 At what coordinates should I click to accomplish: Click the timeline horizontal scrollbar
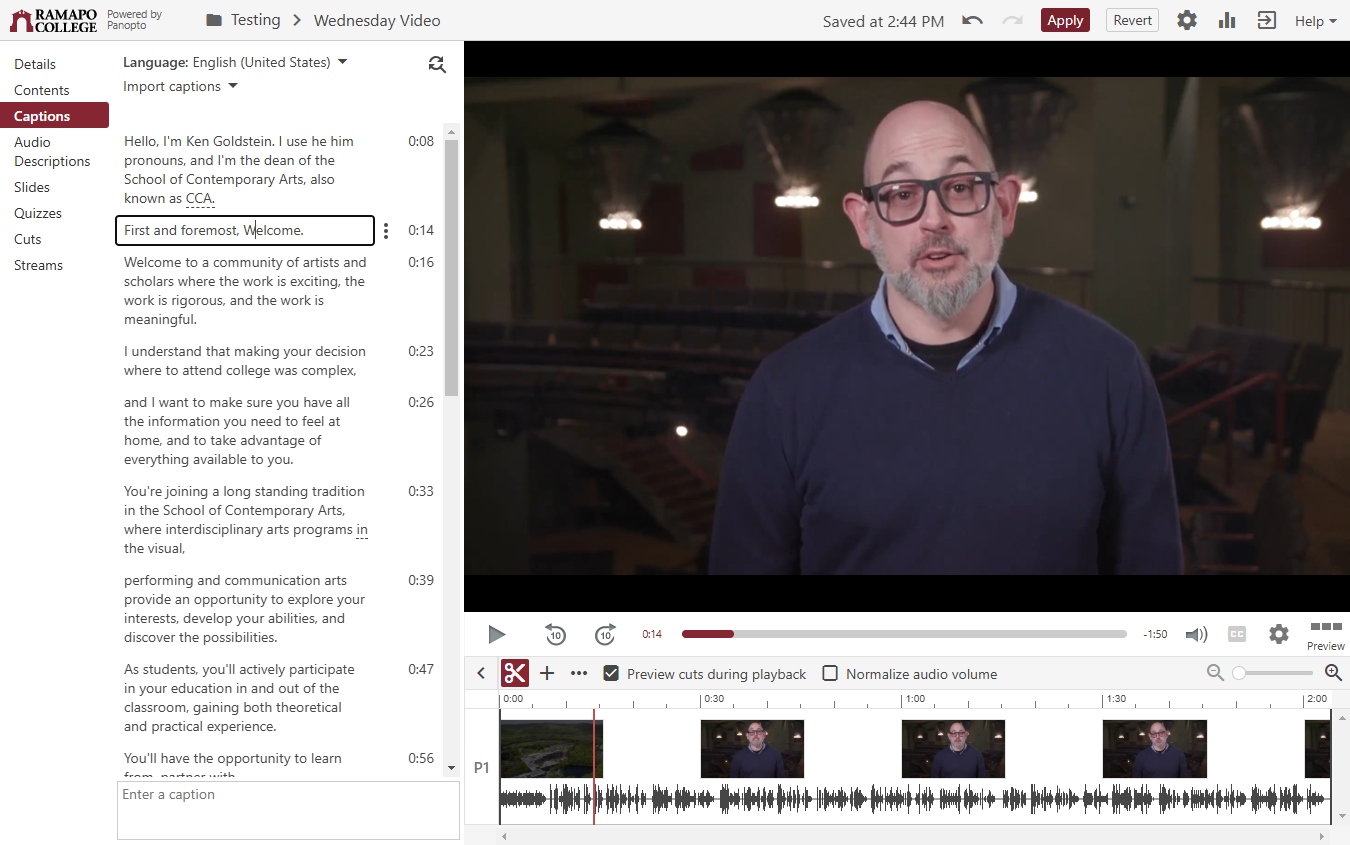tap(915, 836)
